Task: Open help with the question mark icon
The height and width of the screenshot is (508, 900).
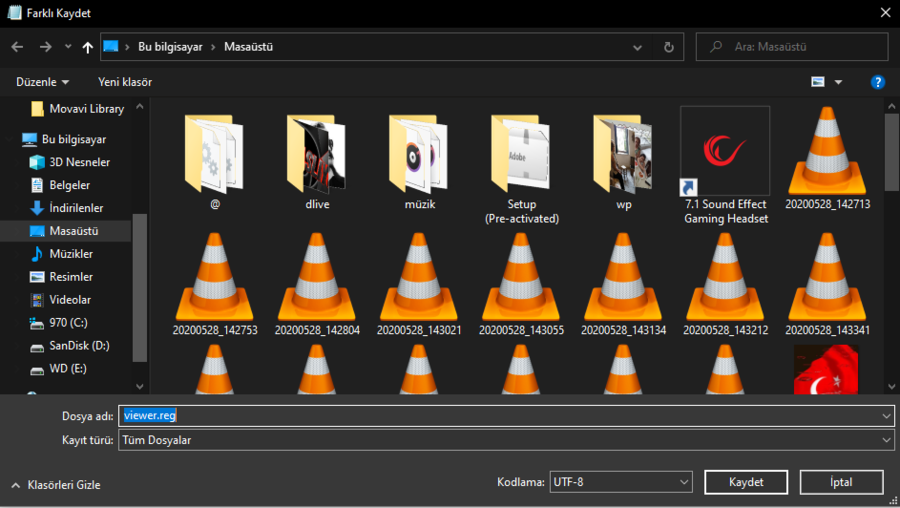Action: pos(877,82)
